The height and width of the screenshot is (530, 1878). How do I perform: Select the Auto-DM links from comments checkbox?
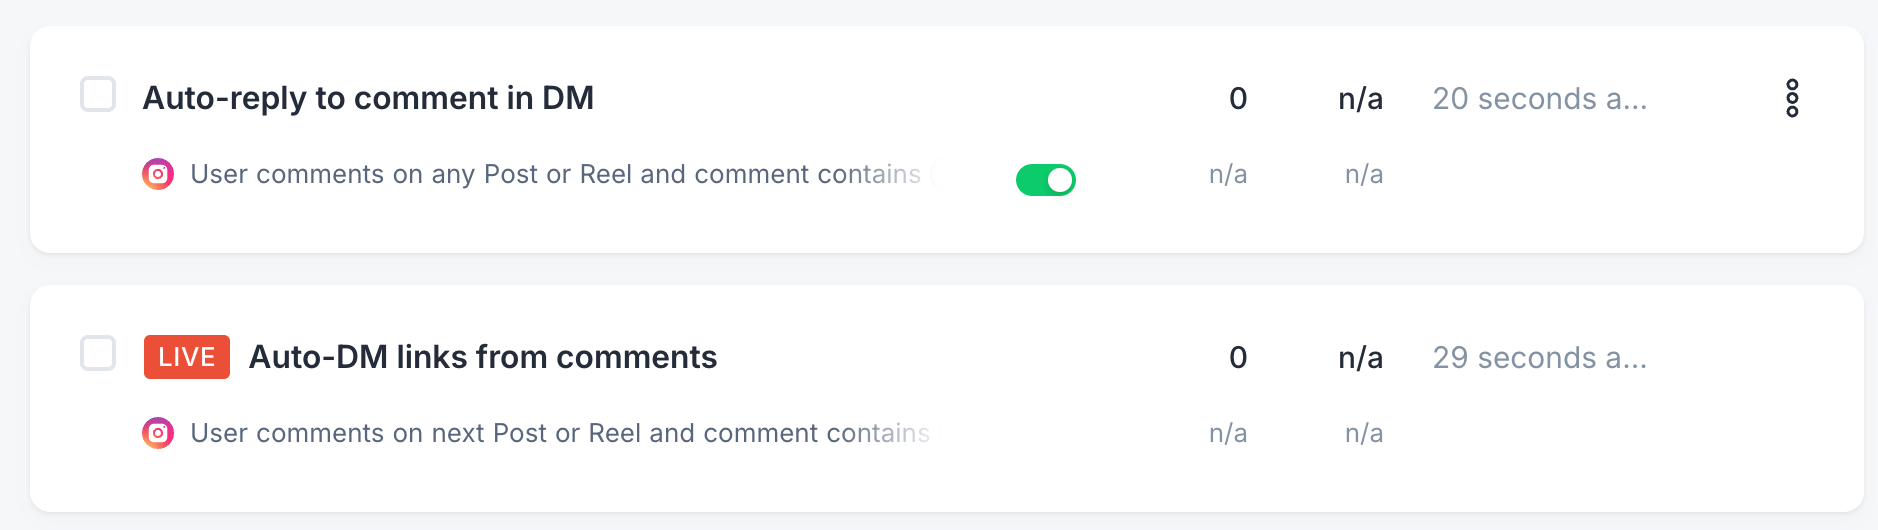98,353
